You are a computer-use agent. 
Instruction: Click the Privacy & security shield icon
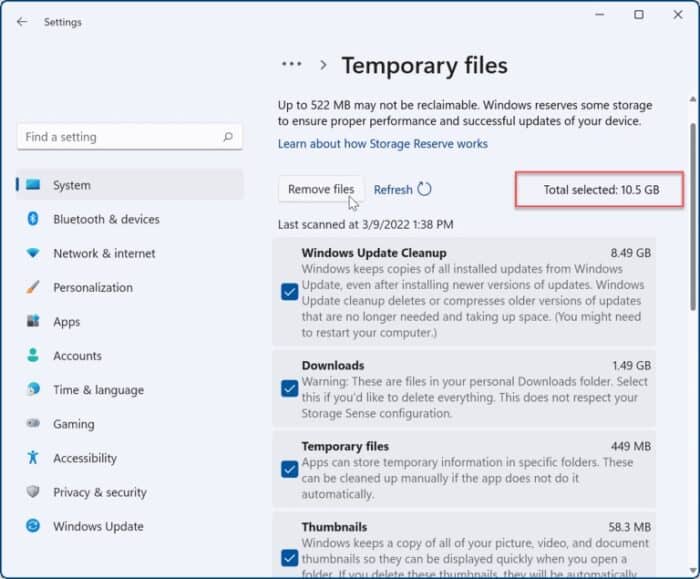click(33, 492)
